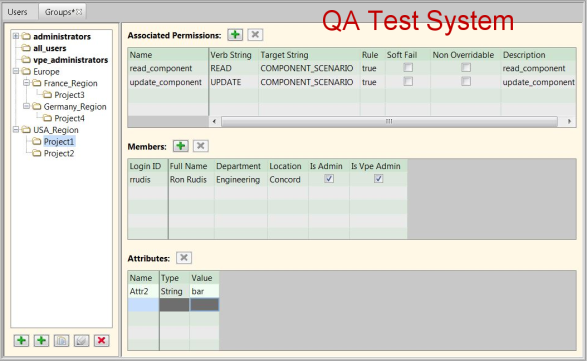Collapse the France_Region node
The image size is (587, 361).
pyautogui.click(x=26, y=83)
